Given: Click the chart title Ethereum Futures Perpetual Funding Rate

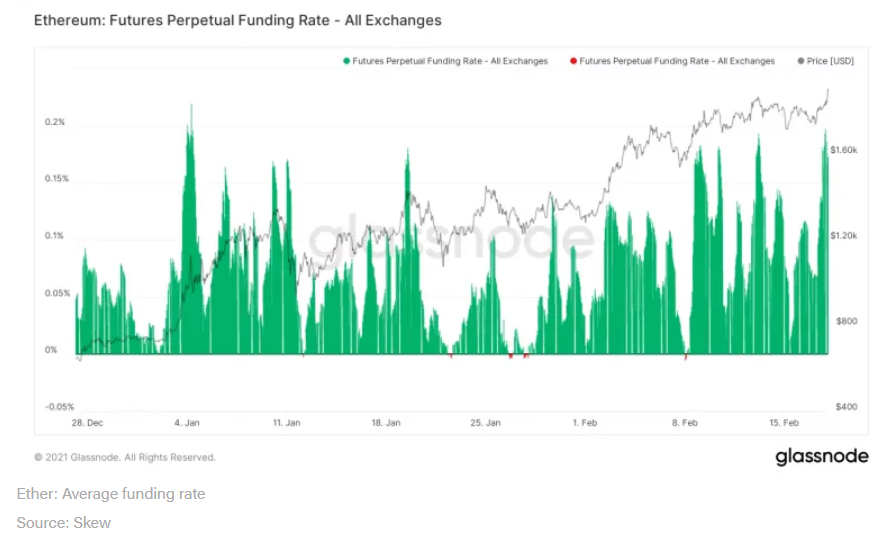Looking at the screenshot, I should (237, 21).
